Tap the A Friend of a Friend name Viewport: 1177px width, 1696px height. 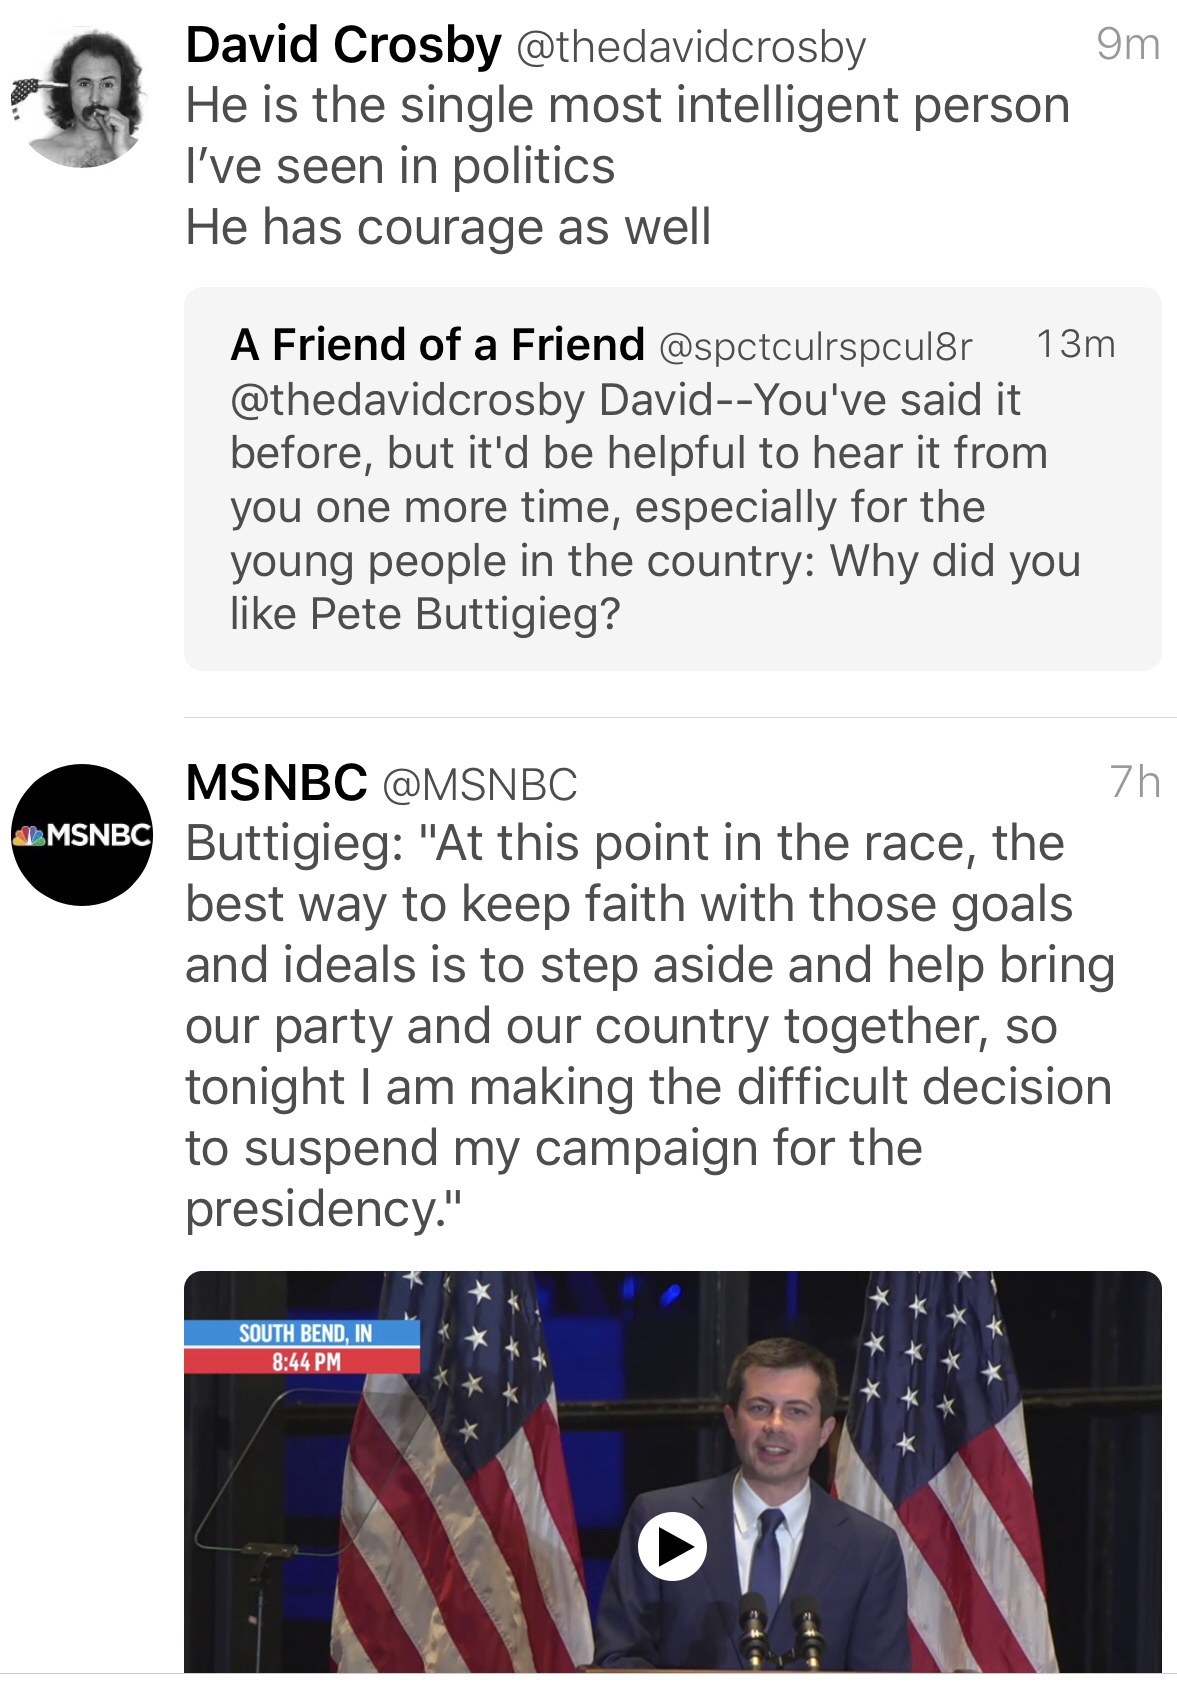(x=438, y=345)
